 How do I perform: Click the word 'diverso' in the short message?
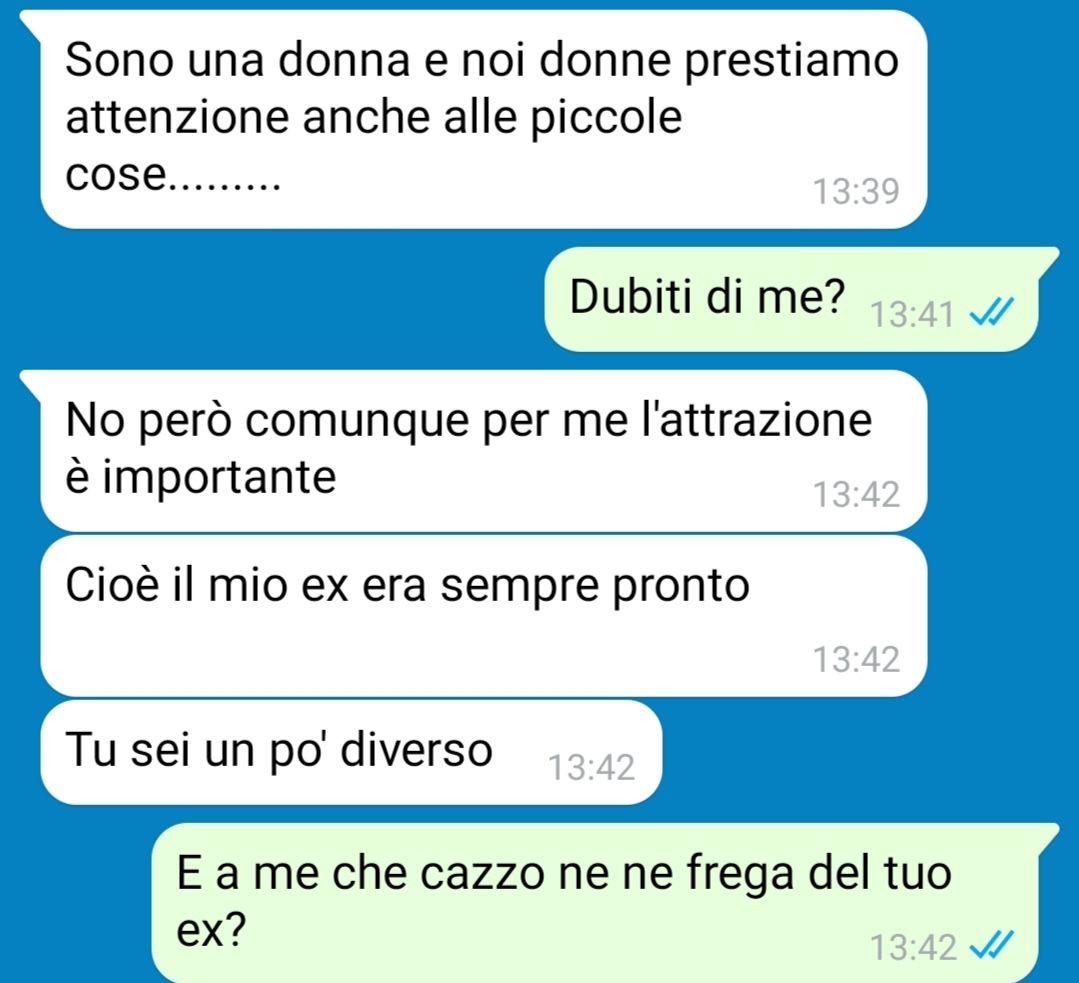pos(416,749)
